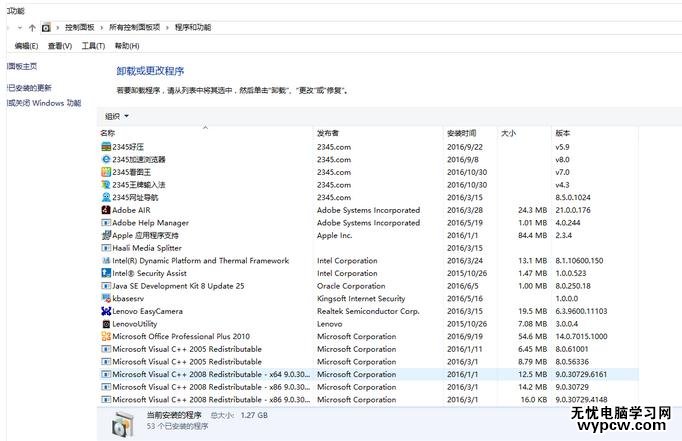Open the 组织 dropdown

(x=117, y=116)
